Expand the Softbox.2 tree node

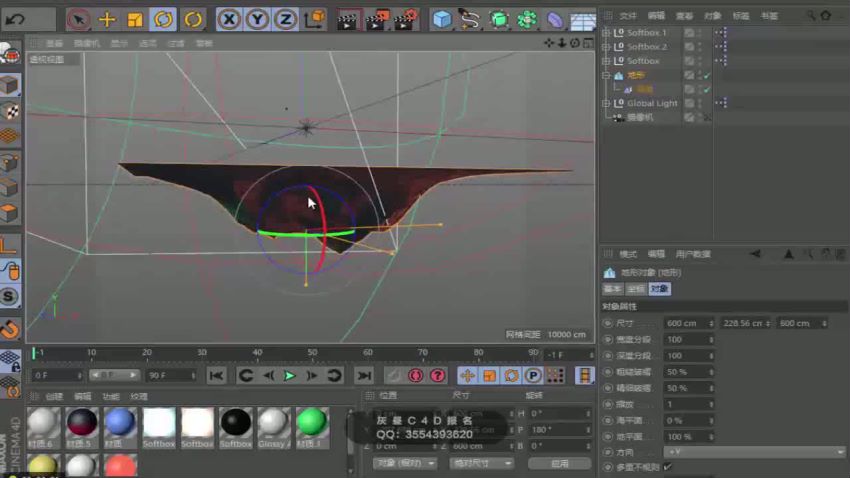[x=606, y=47]
